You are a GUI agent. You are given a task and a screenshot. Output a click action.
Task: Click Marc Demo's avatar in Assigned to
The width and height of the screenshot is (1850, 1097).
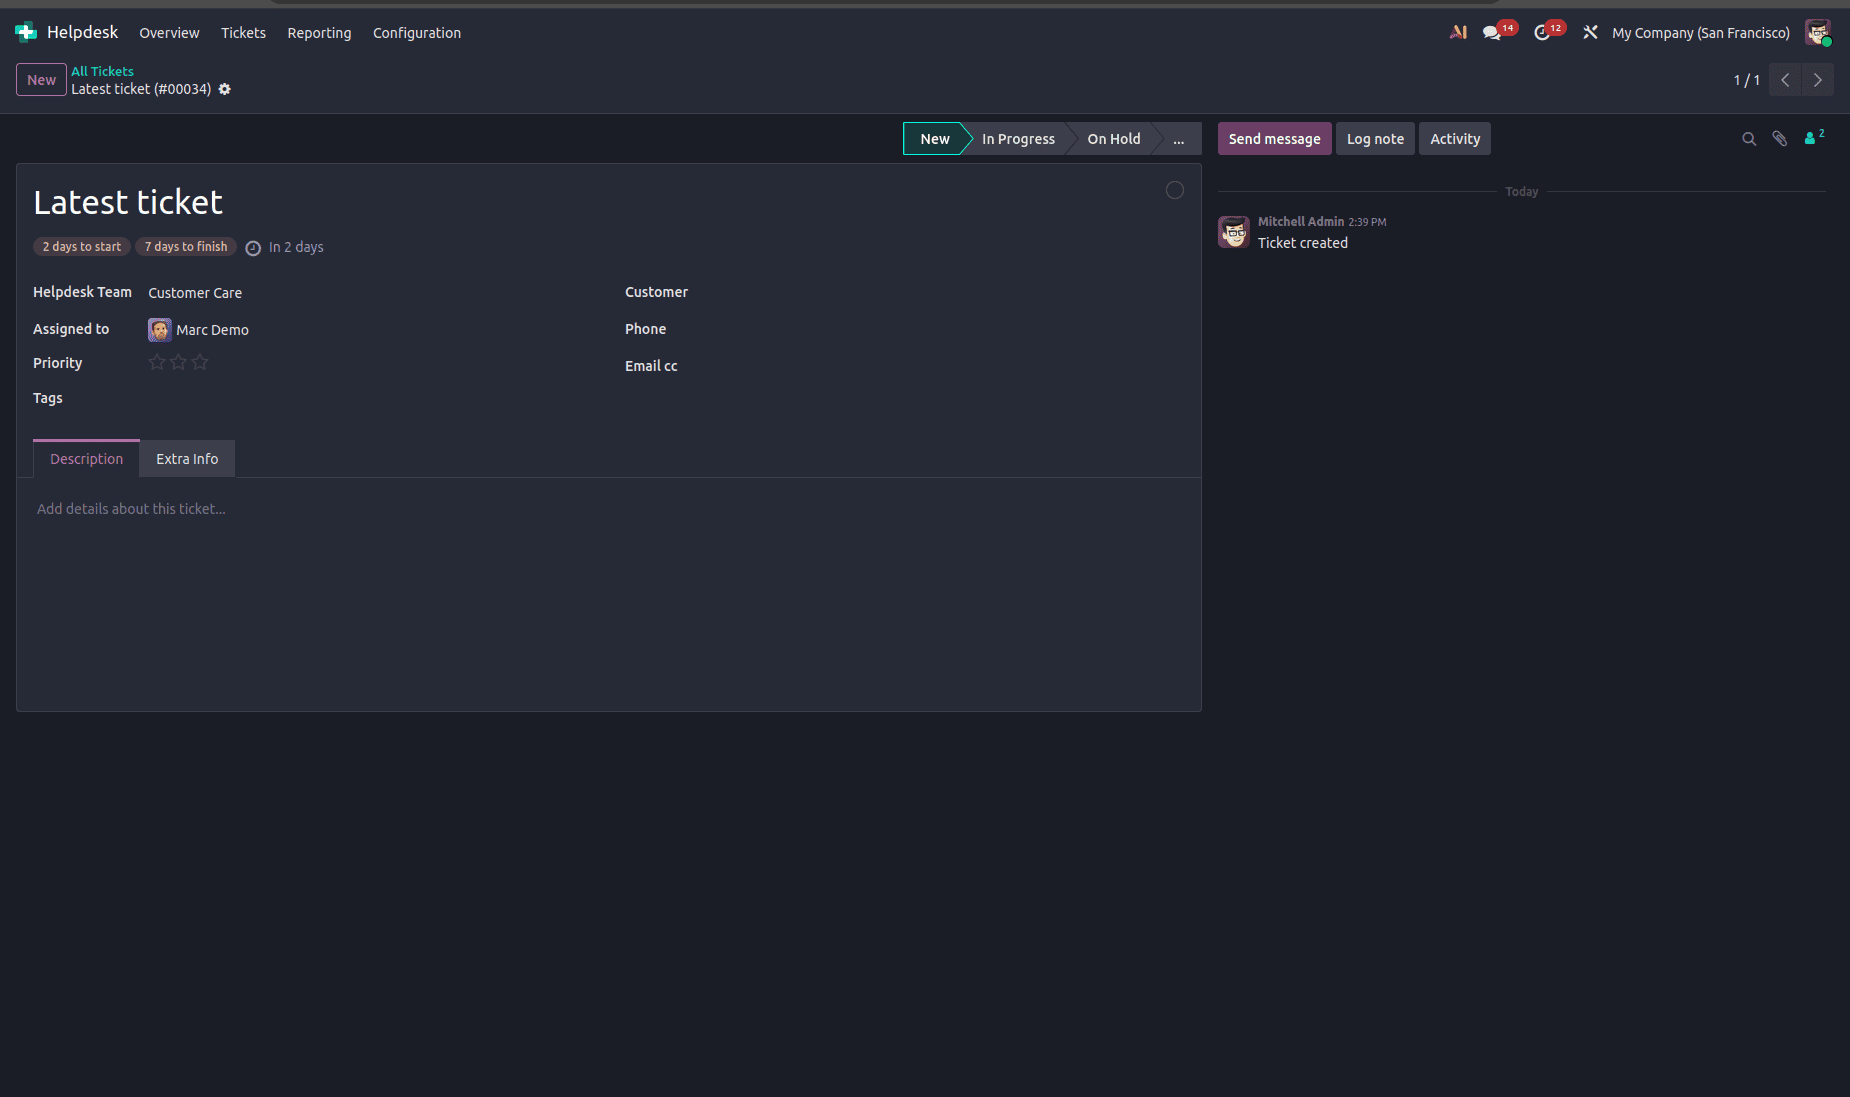[x=160, y=330]
